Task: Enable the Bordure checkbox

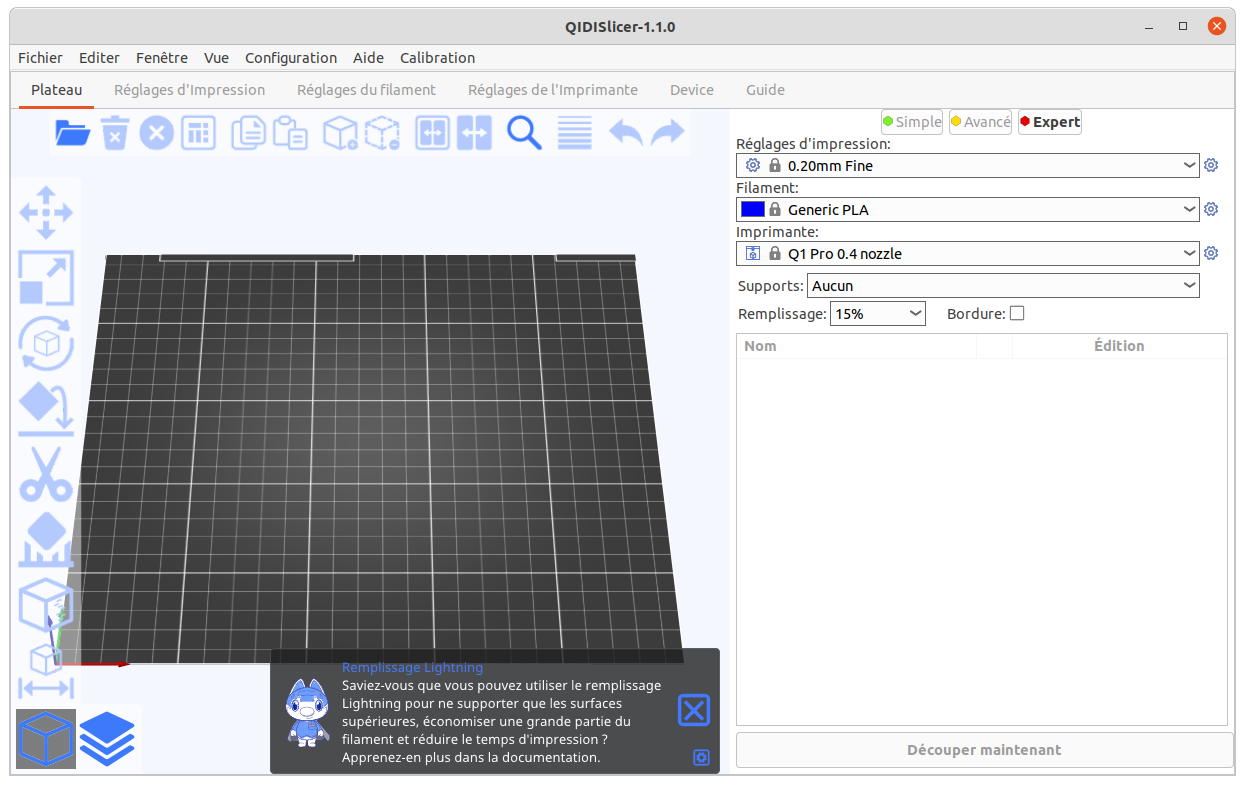Action: (1017, 314)
